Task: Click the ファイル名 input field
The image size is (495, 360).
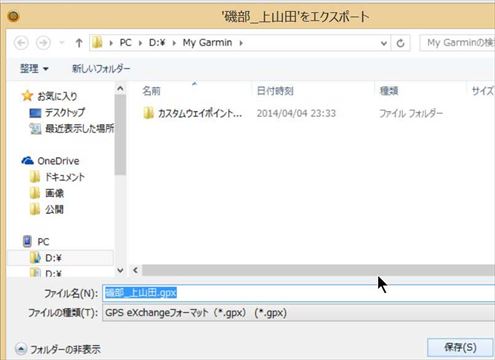Action: click(x=298, y=293)
